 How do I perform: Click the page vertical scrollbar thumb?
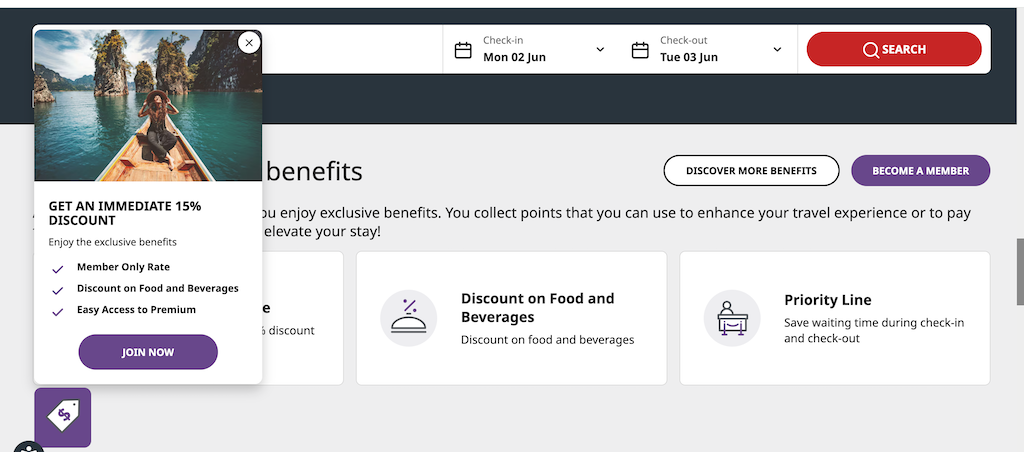pyautogui.click(x=1019, y=272)
